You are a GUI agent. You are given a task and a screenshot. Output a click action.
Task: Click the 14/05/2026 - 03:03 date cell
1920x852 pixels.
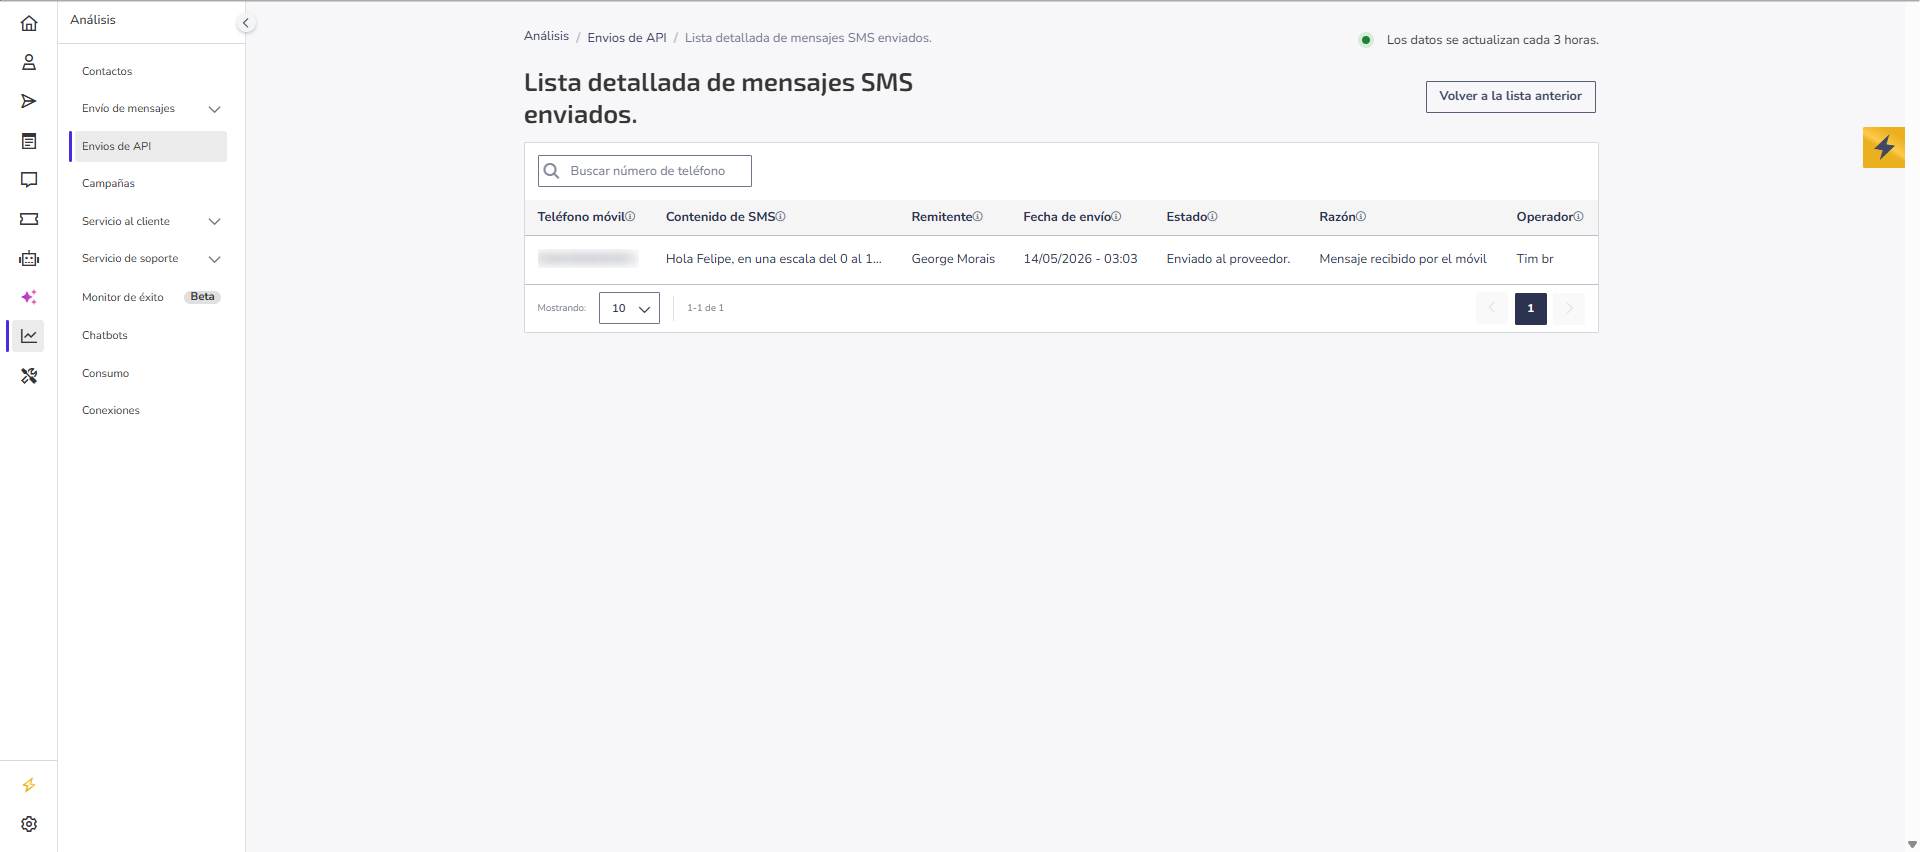[1080, 259]
